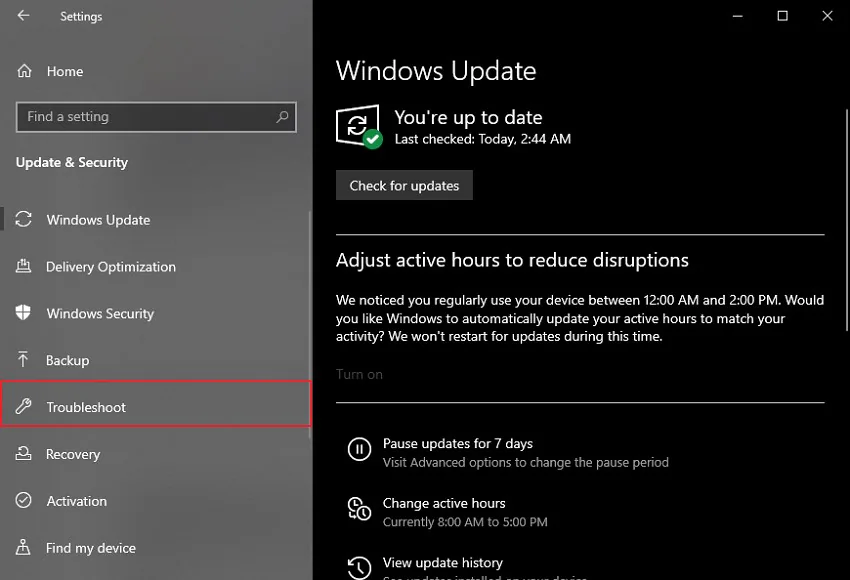Click the 'Last checked: Today, 2:44 AM' text

pyautogui.click(x=482, y=139)
